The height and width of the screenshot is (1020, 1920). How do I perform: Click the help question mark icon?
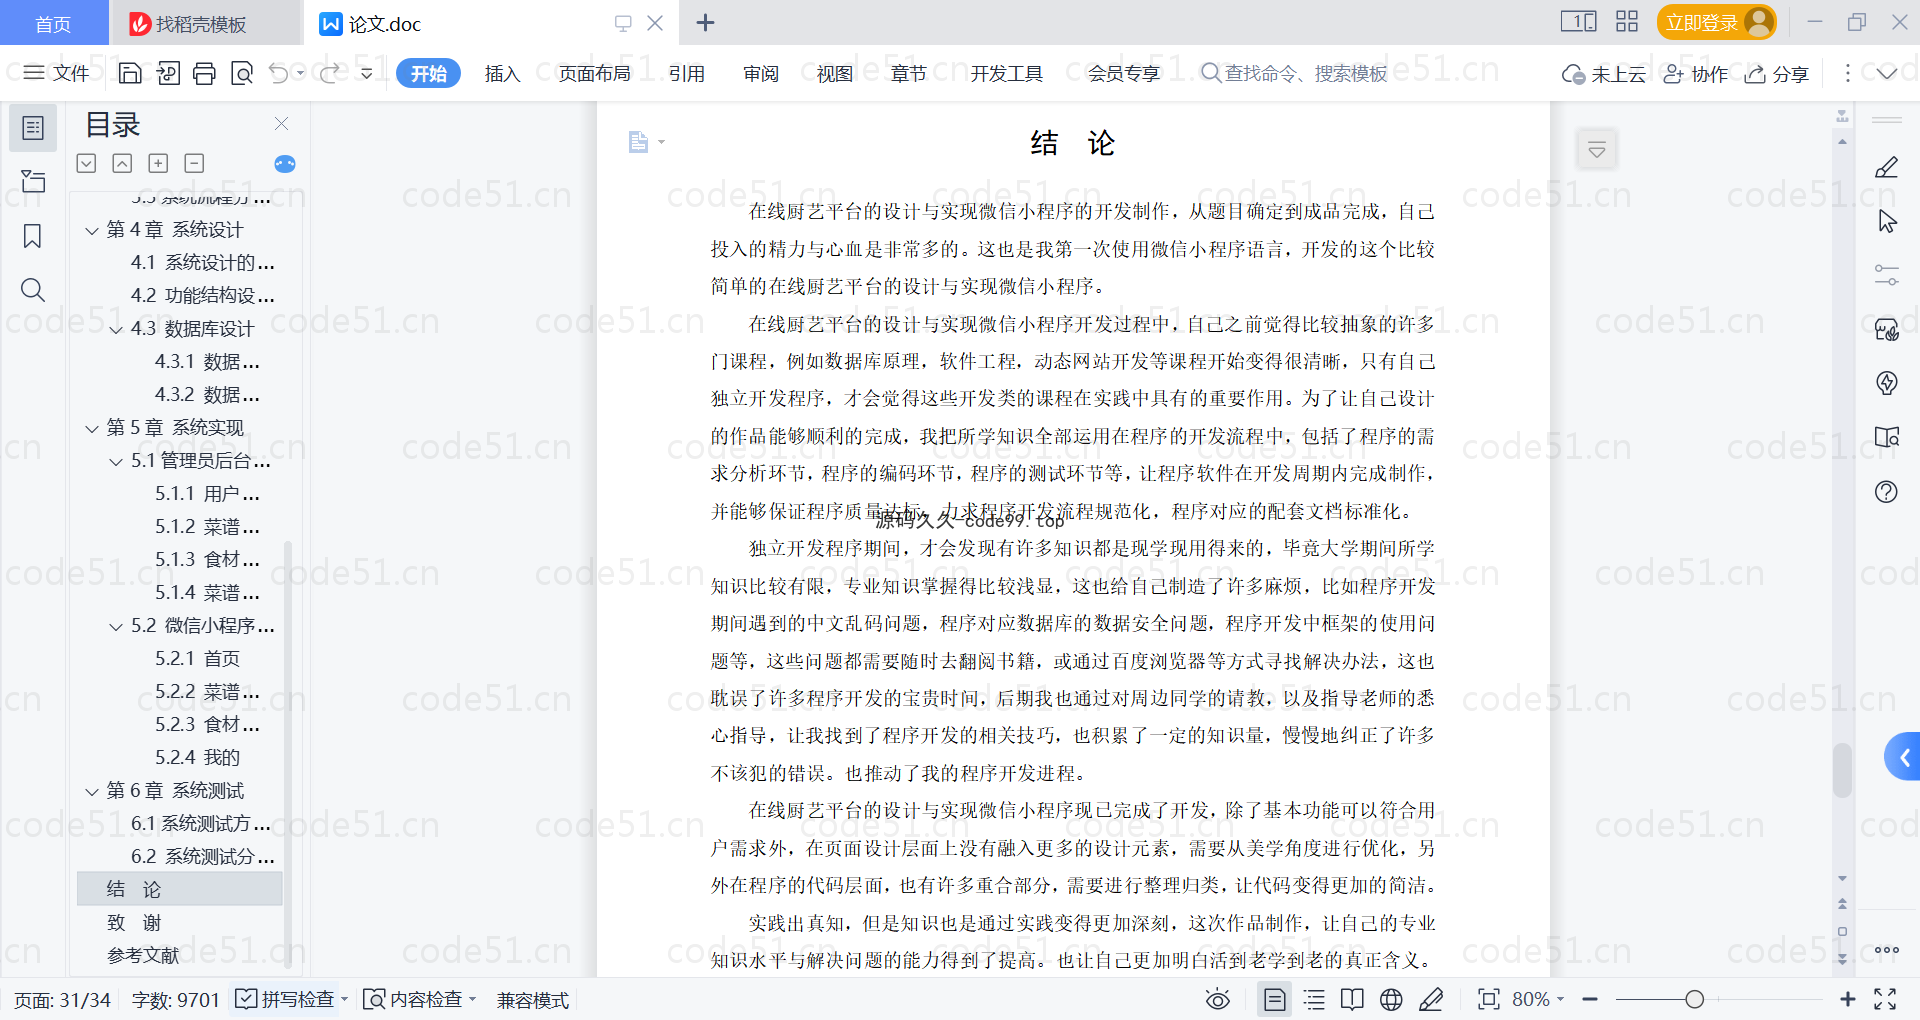coord(1886,491)
